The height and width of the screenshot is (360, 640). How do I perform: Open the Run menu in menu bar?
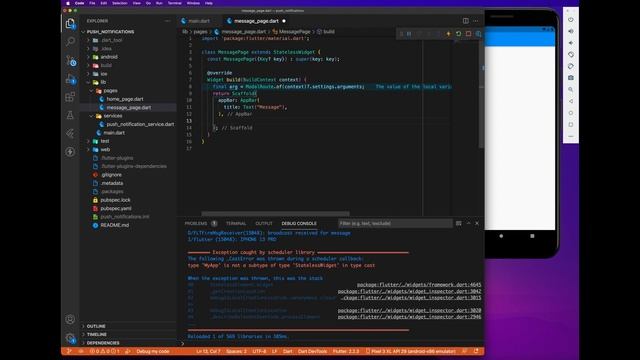[159, 3]
